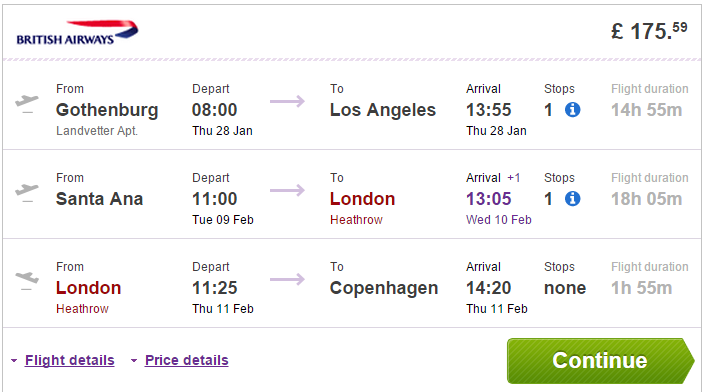Click the 14h 55m flight duration

click(646, 110)
